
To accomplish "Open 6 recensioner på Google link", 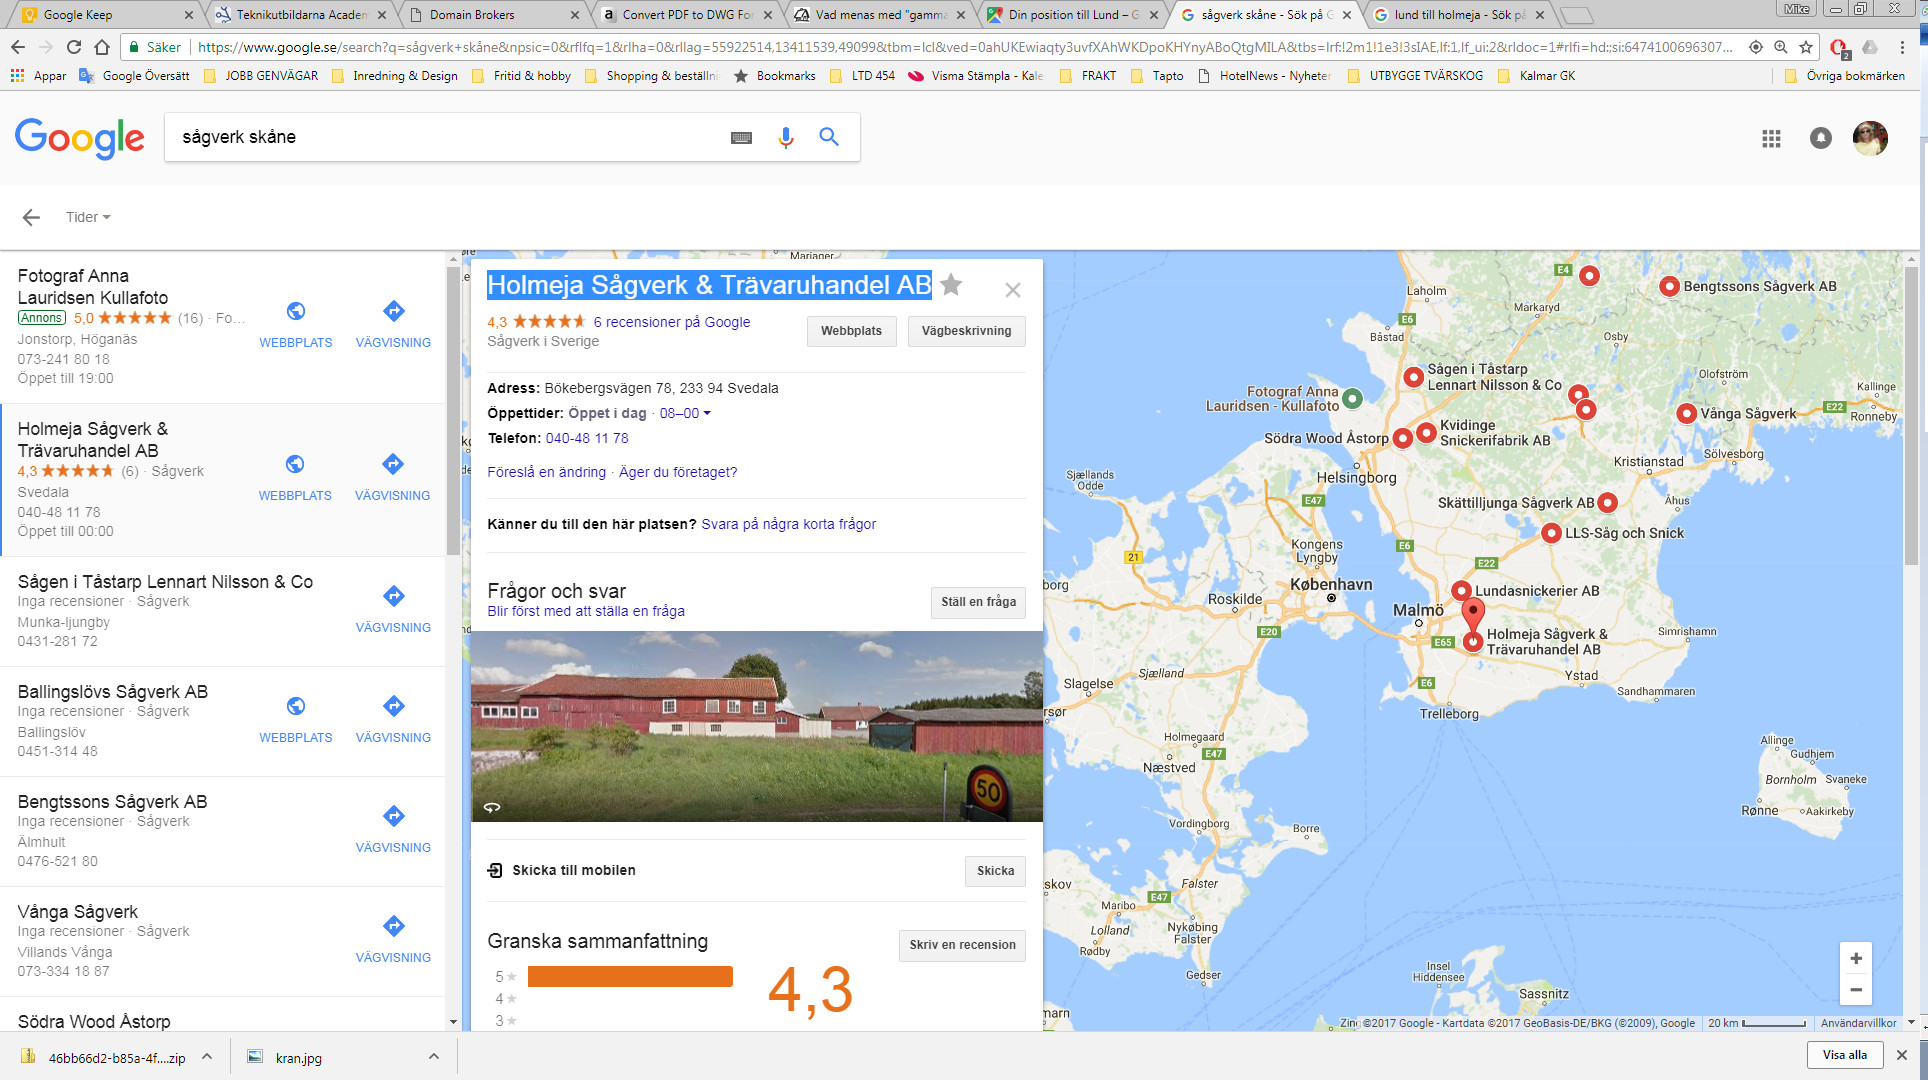I will tap(671, 322).
